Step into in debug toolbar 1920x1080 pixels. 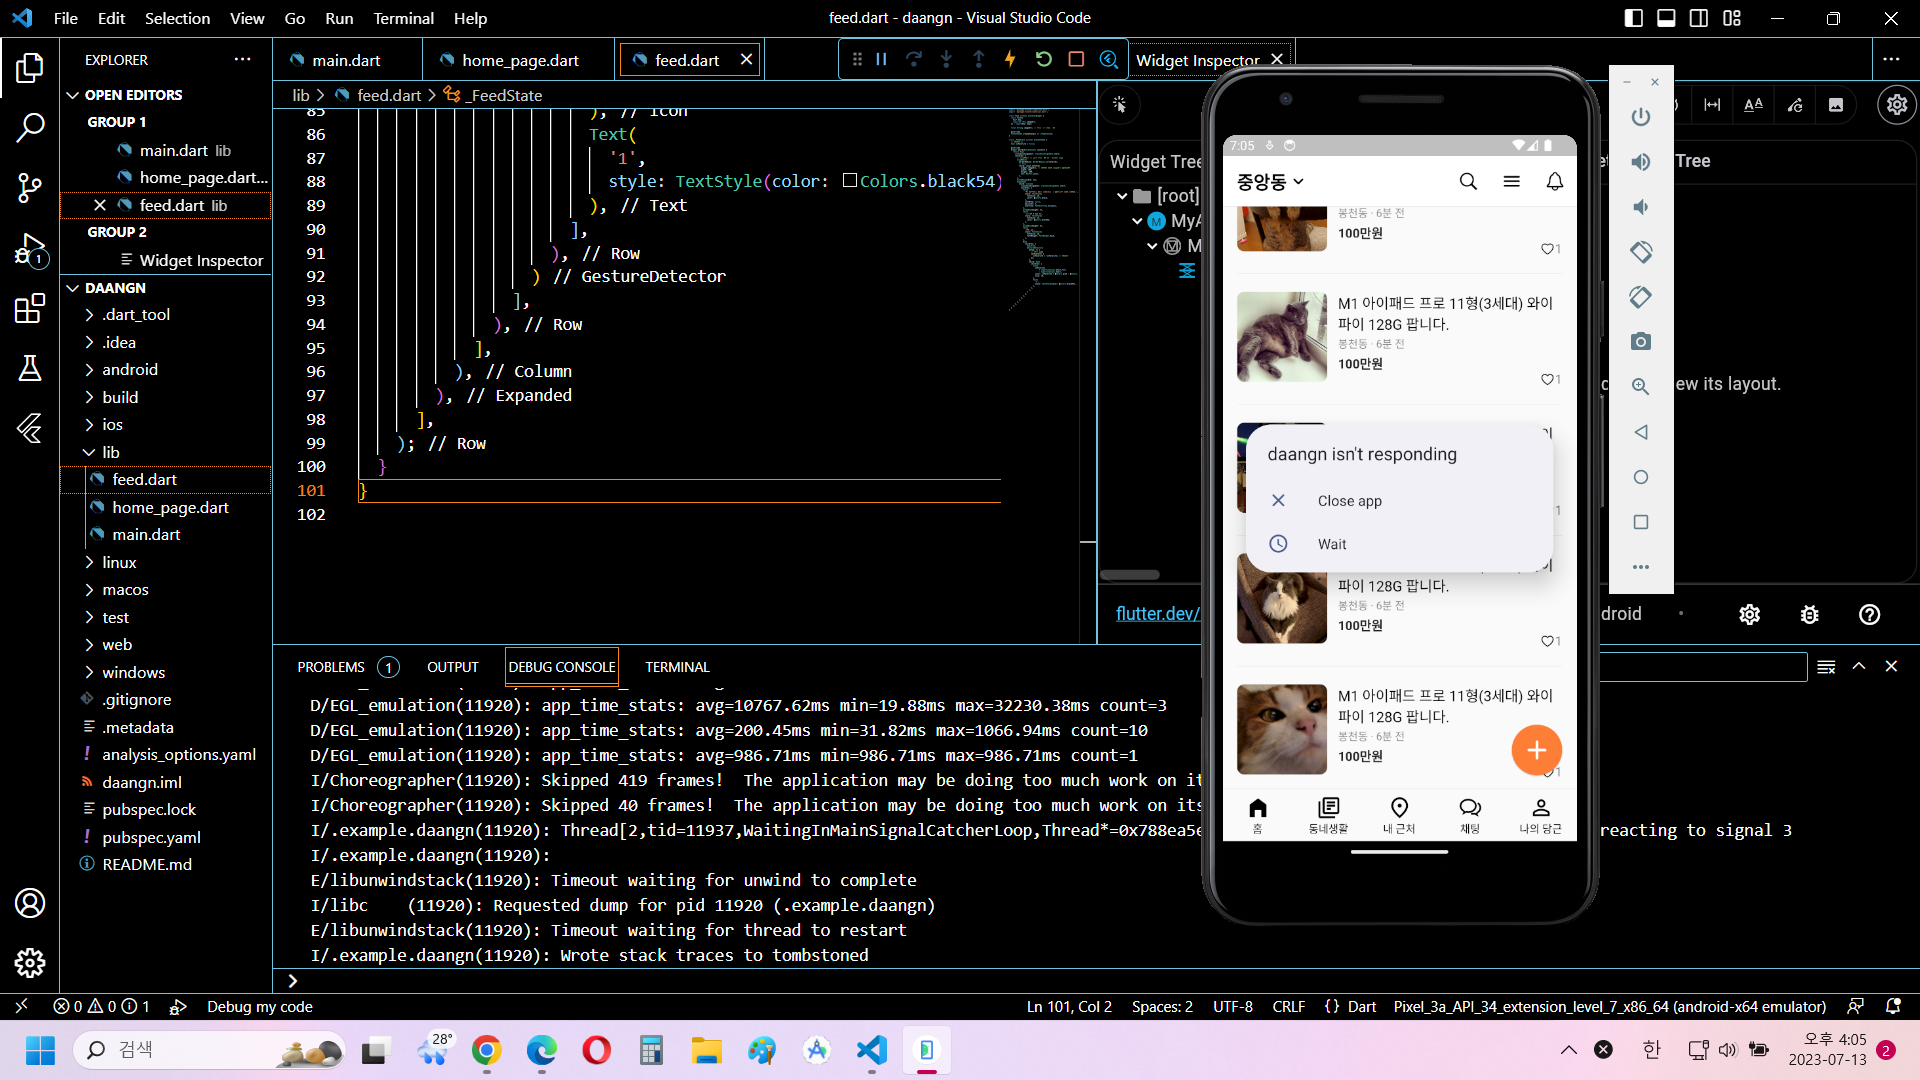point(946,60)
